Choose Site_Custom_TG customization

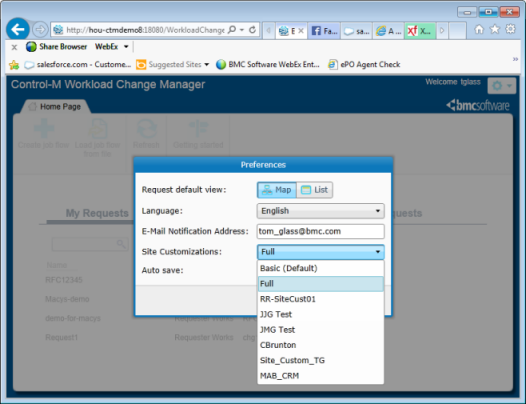point(321,360)
